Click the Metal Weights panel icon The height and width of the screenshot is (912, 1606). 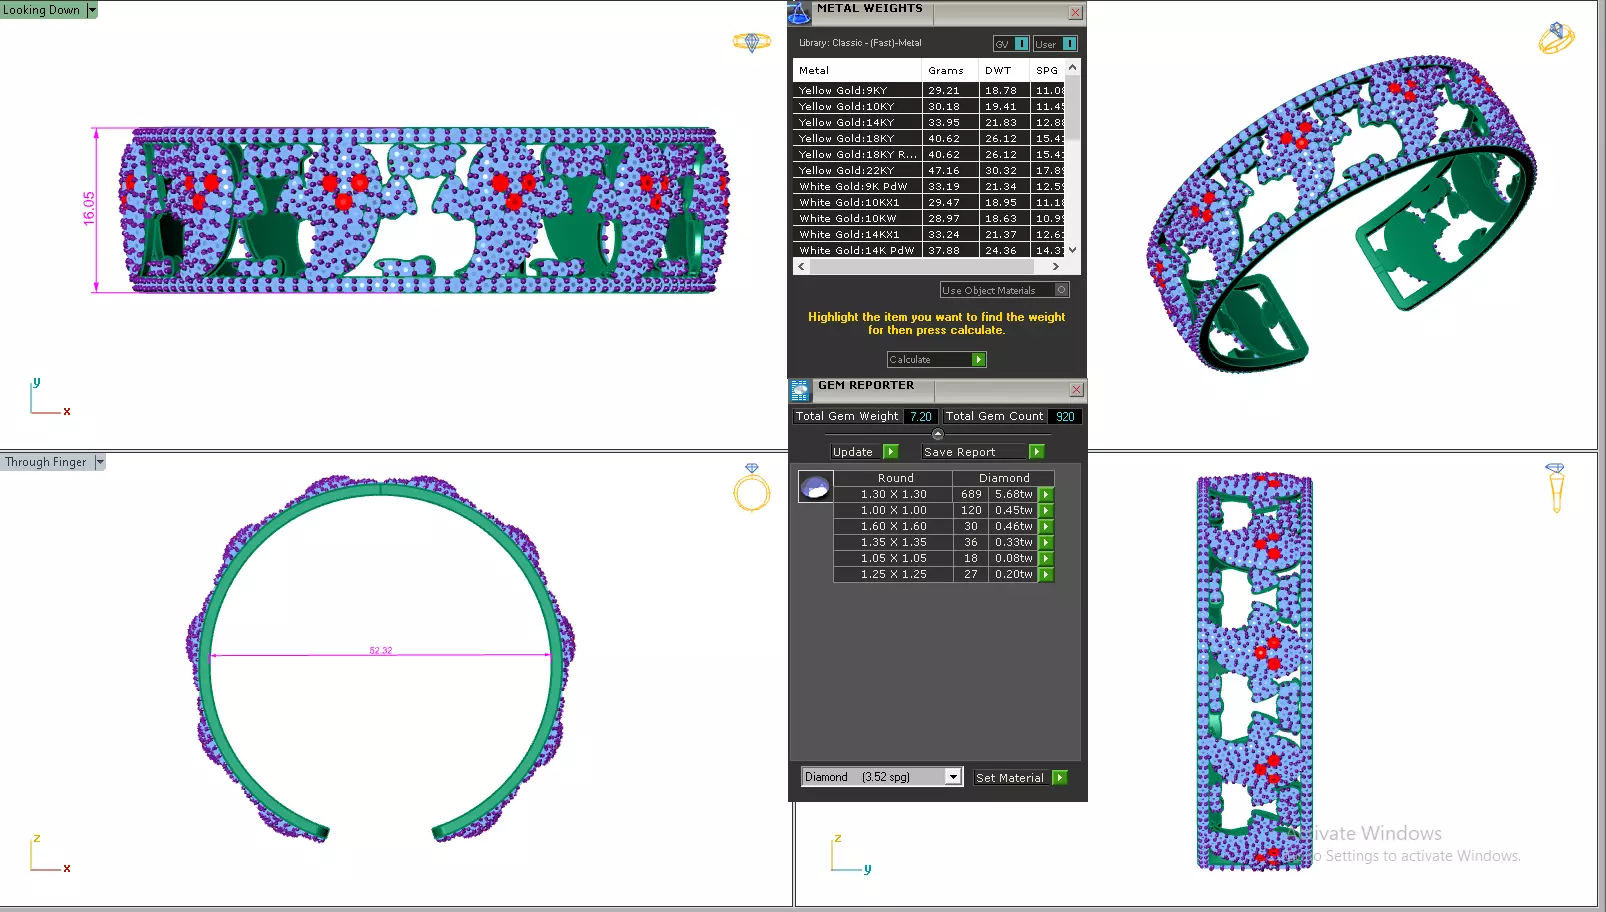click(798, 13)
